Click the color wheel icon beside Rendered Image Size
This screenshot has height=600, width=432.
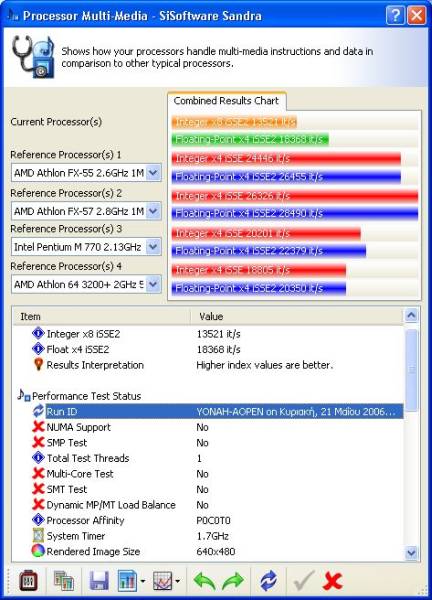(38, 551)
